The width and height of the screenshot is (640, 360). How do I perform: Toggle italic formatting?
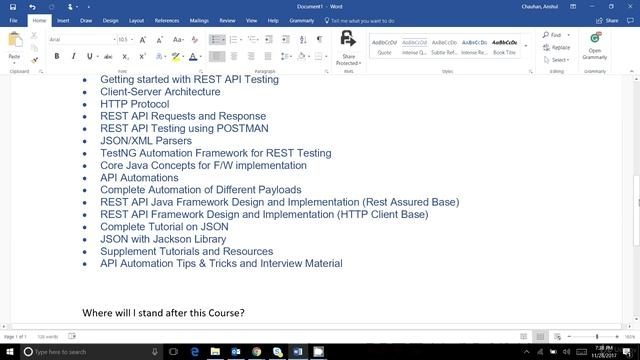pos(73,56)
